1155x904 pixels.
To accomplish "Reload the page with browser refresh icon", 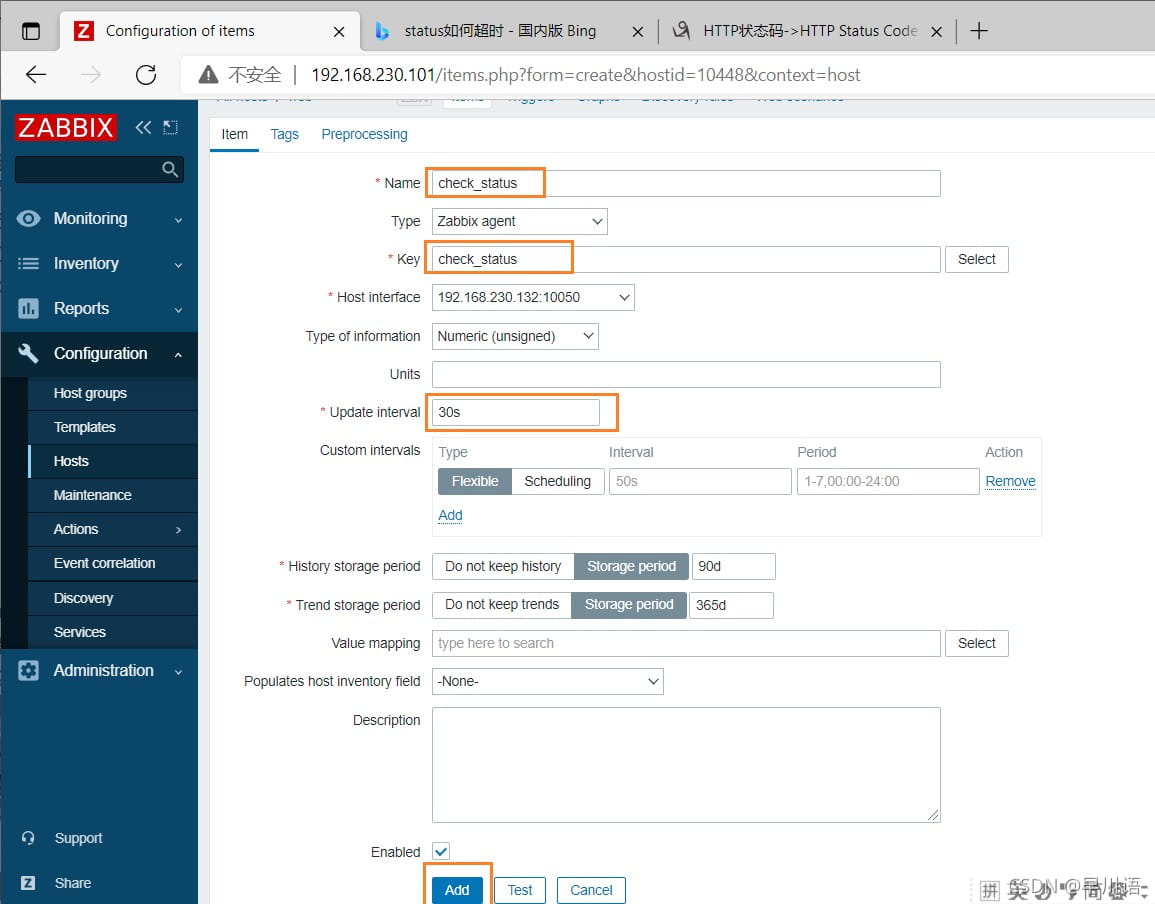I will coord(146,75).
